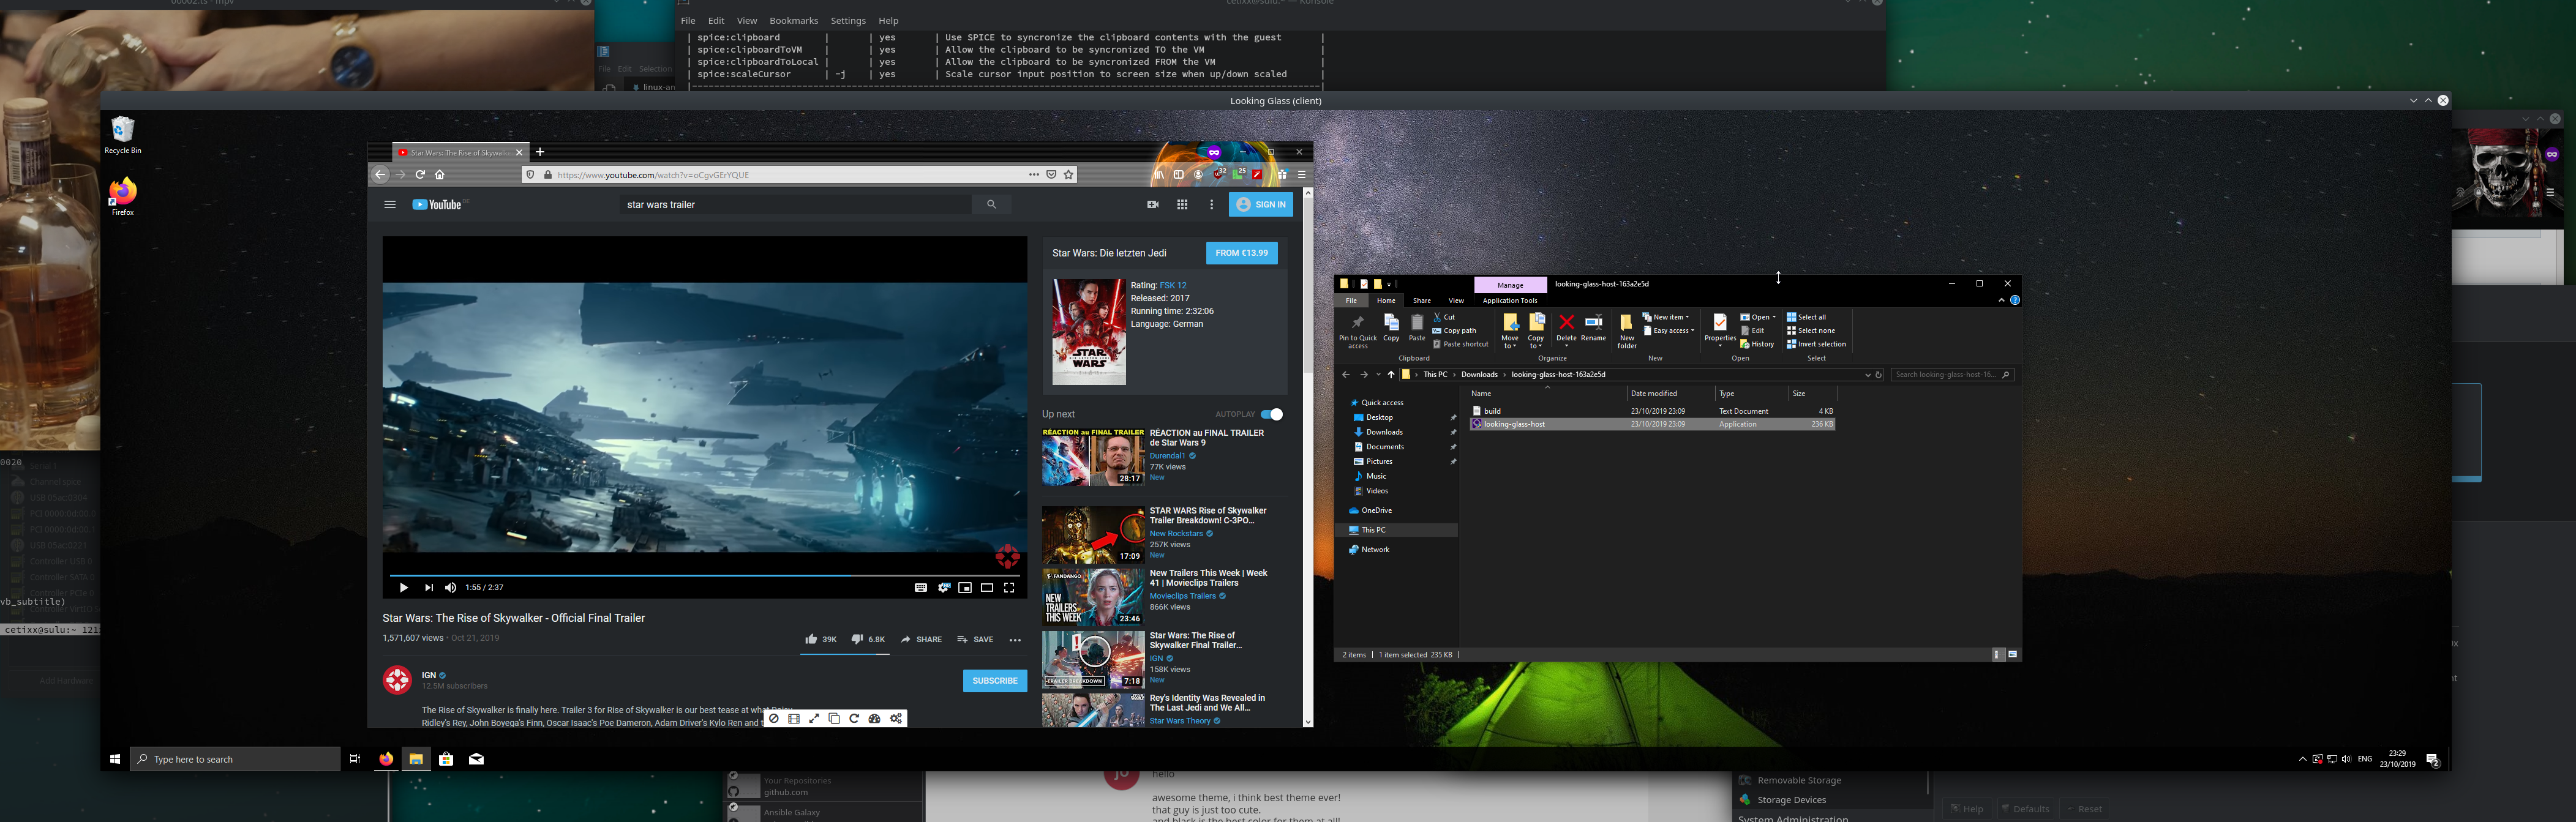The height and width of the screenshot is (822, 2576).
Task: Select OneDrive in navigation pane
Action: tap(1376, 510)
